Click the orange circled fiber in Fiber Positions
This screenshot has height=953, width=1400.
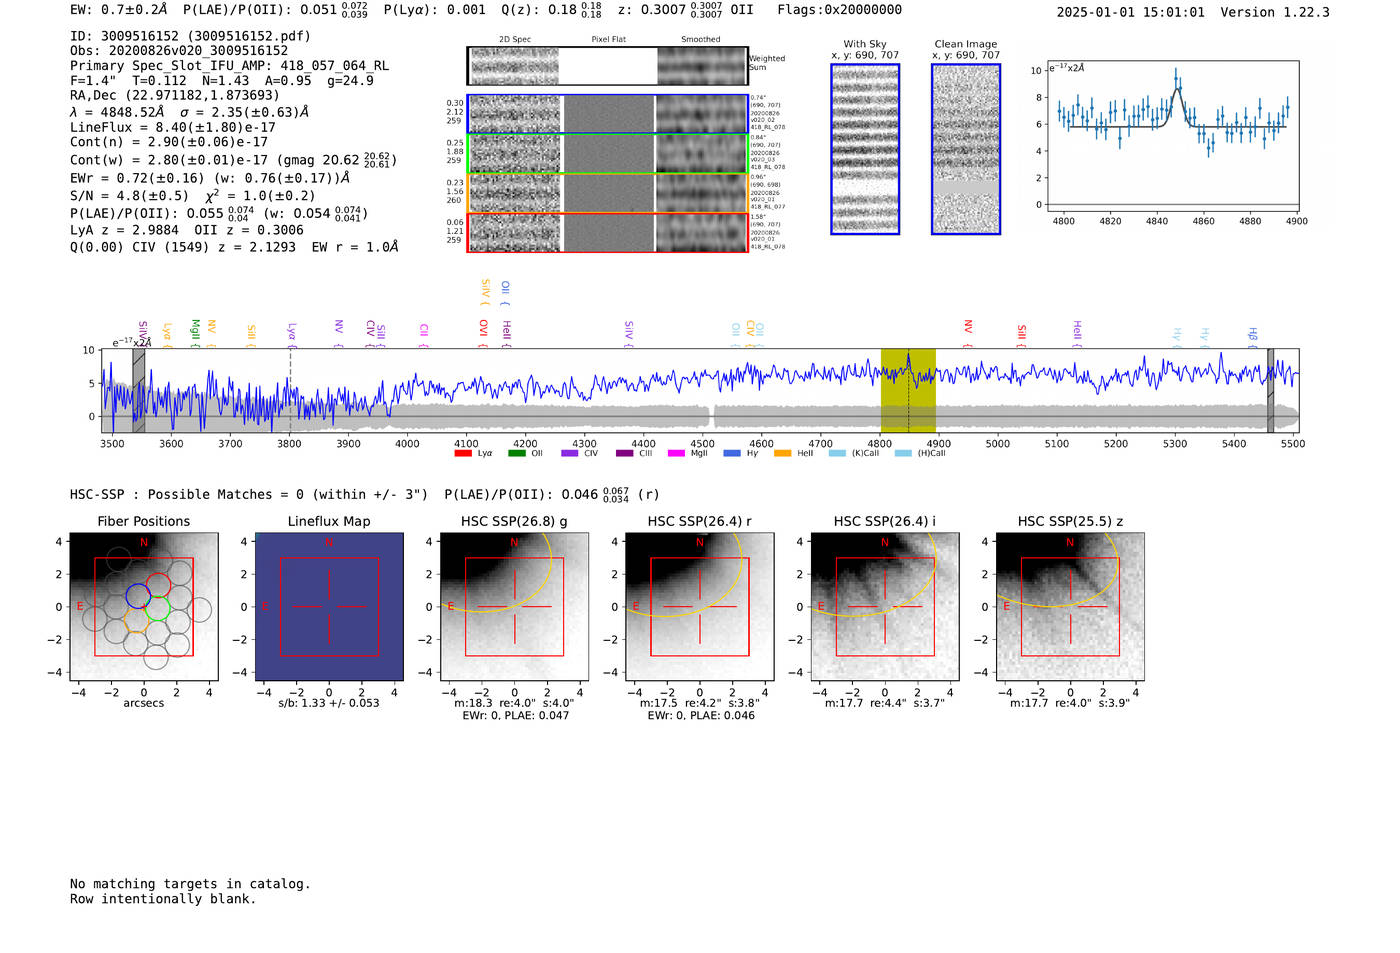pyautogui.click(x=138, y=620)
